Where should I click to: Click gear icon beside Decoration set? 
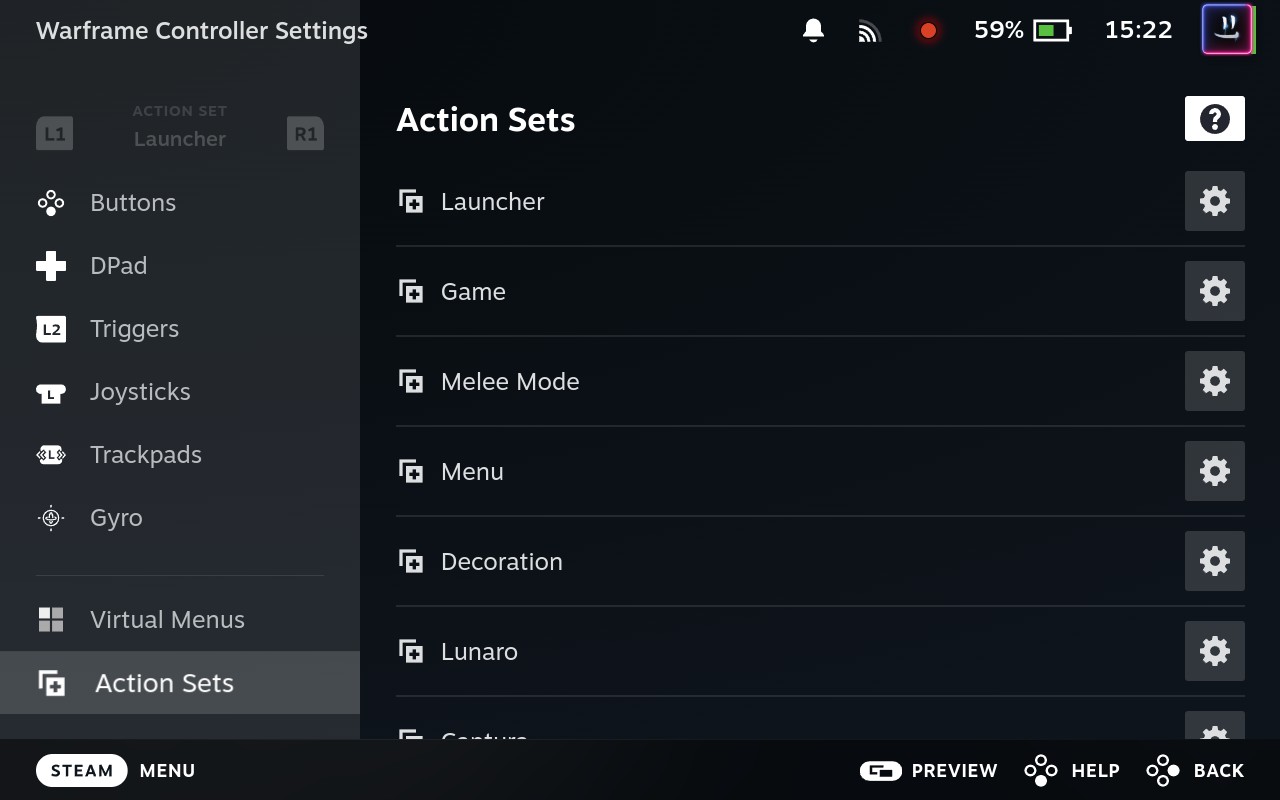pos(1214,561)
